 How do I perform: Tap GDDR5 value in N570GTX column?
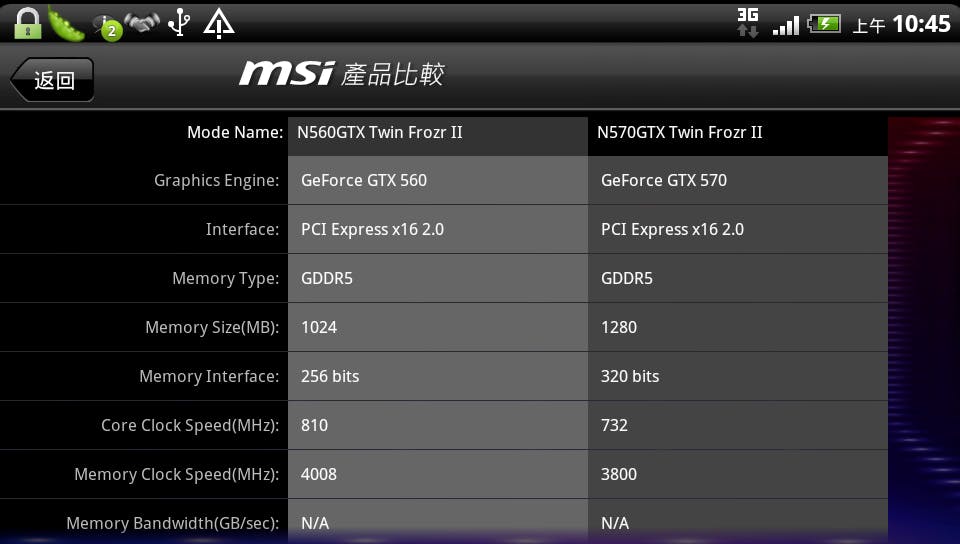coord(738,278)
